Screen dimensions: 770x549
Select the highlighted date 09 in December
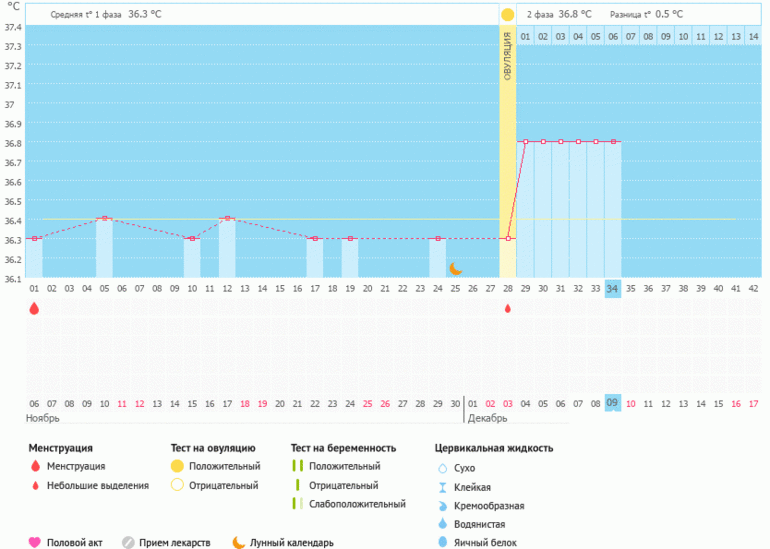point(613,403)
